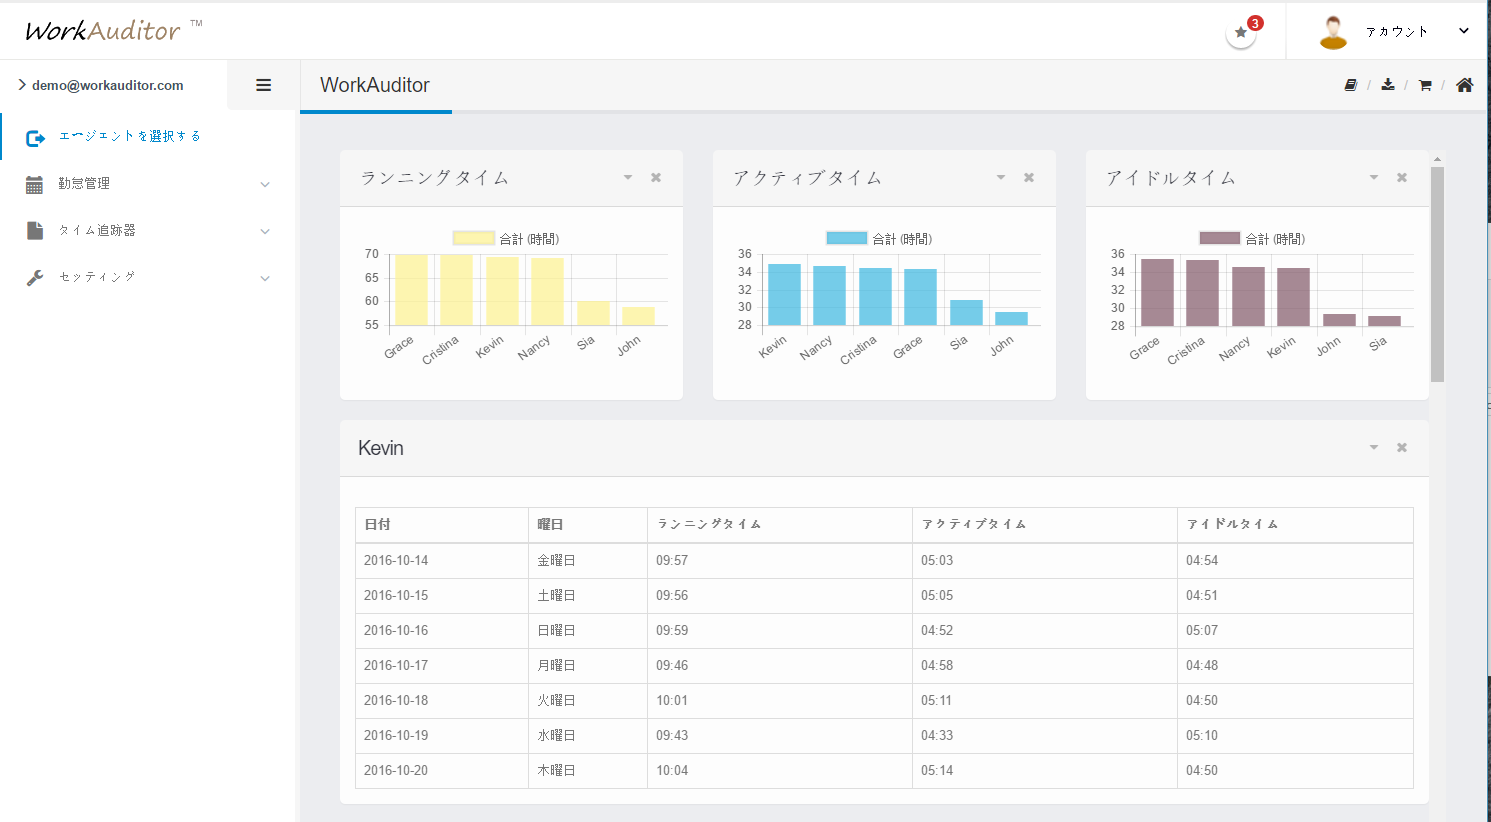The width and height of the screenshot is (1491, 822).
Task: Click the 土曜日 weekday cell
Action: point(588,596)
